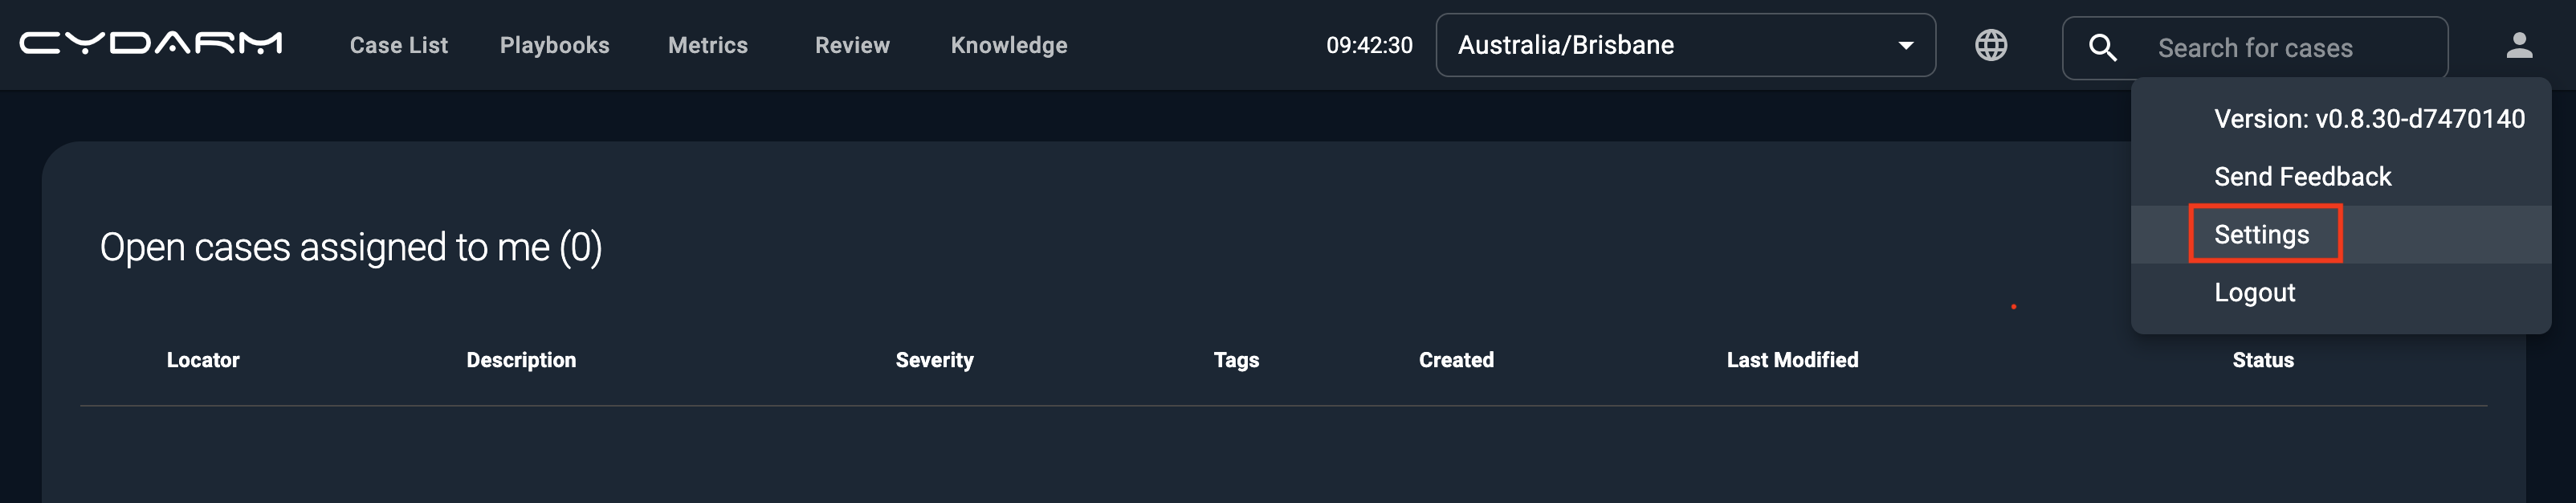Go to Playbooks
The height and width of the screenshot is (503, 2576).
click(554, 45)
